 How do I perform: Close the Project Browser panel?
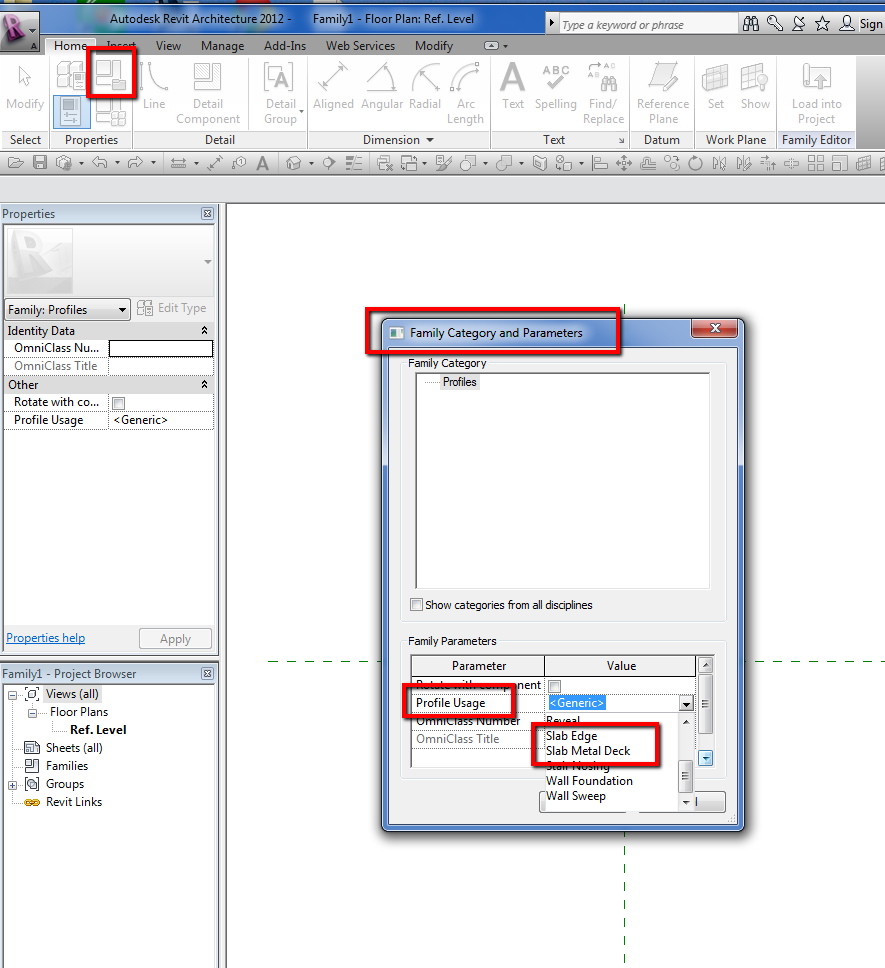pos(207,674)
